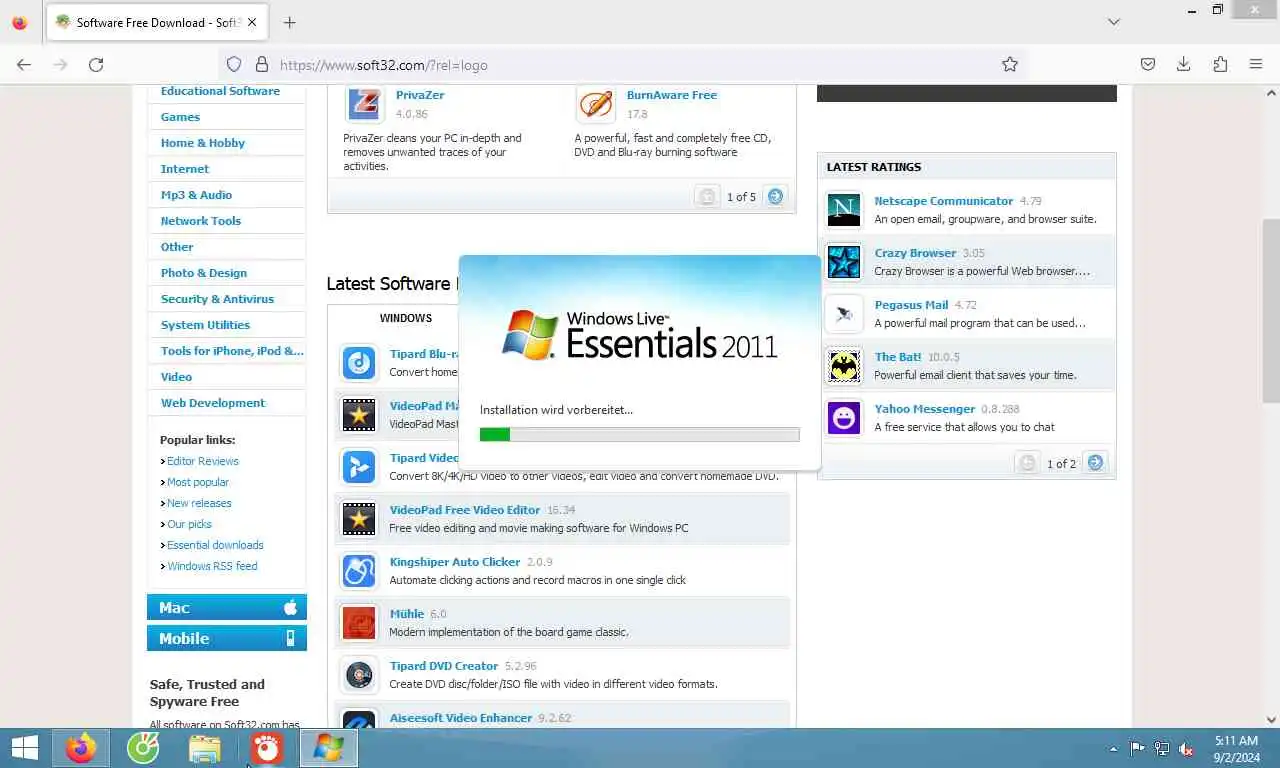Open File Explorer from the taskbar

205,748
